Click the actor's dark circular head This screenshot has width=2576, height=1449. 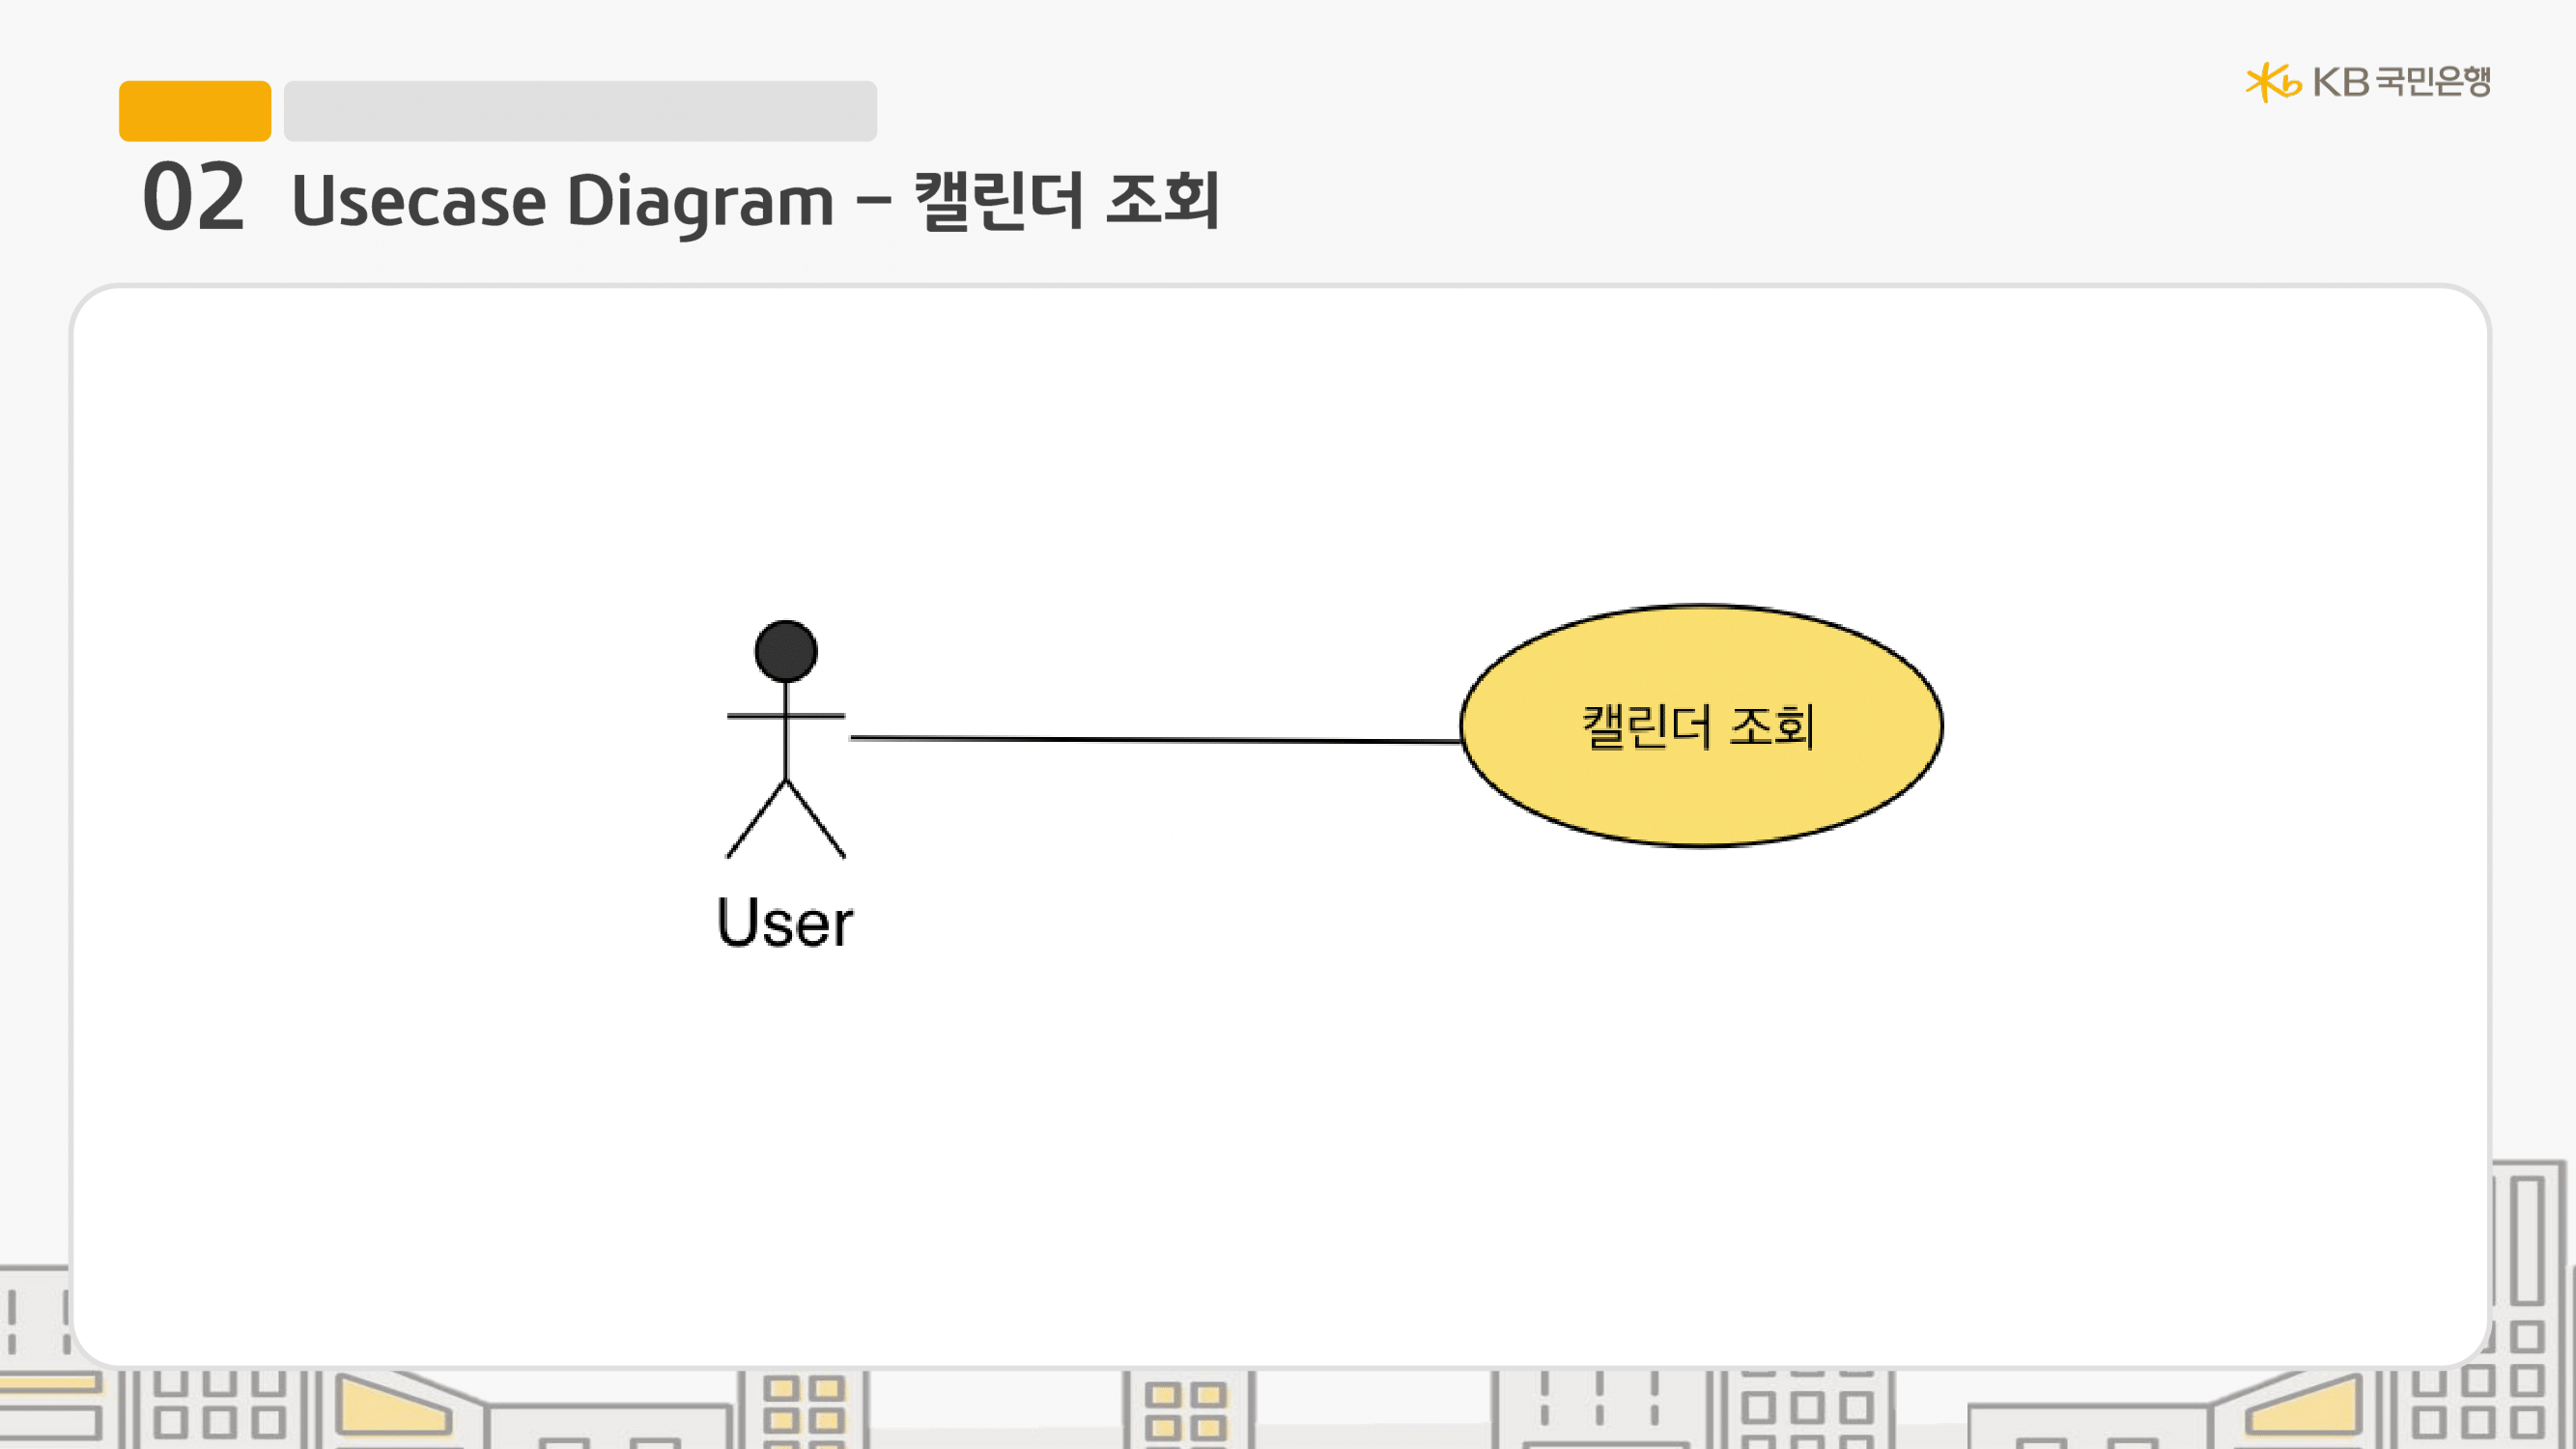(786, 651)
